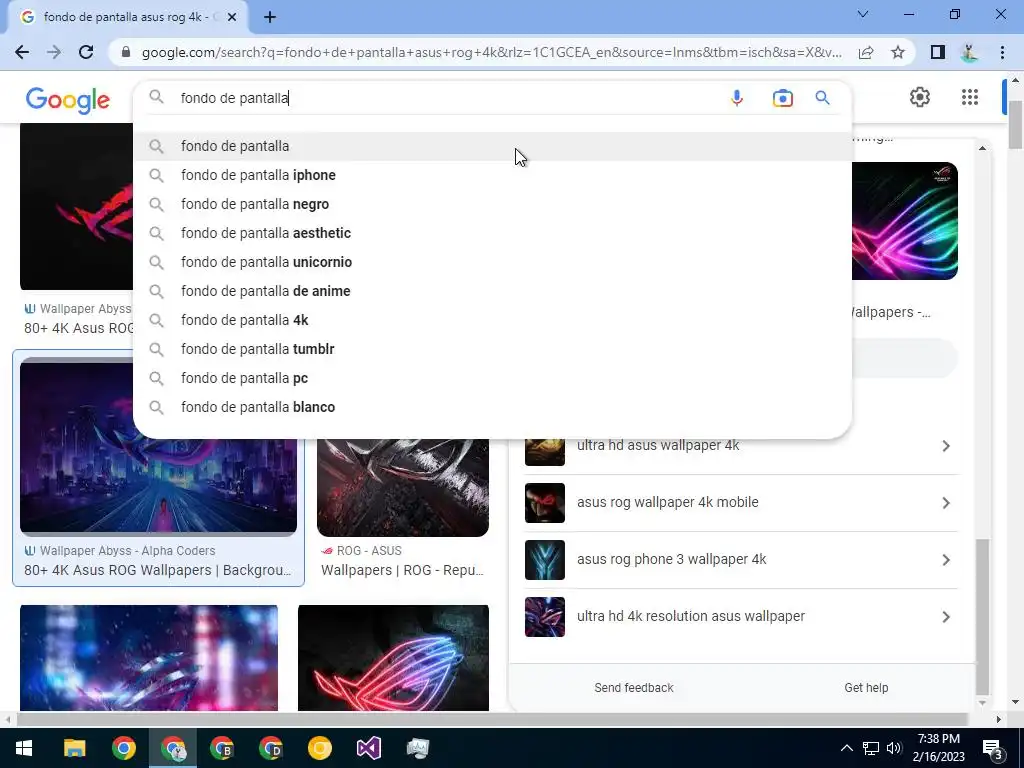
Task: Click the Google logo
Action: click(68, 100)
